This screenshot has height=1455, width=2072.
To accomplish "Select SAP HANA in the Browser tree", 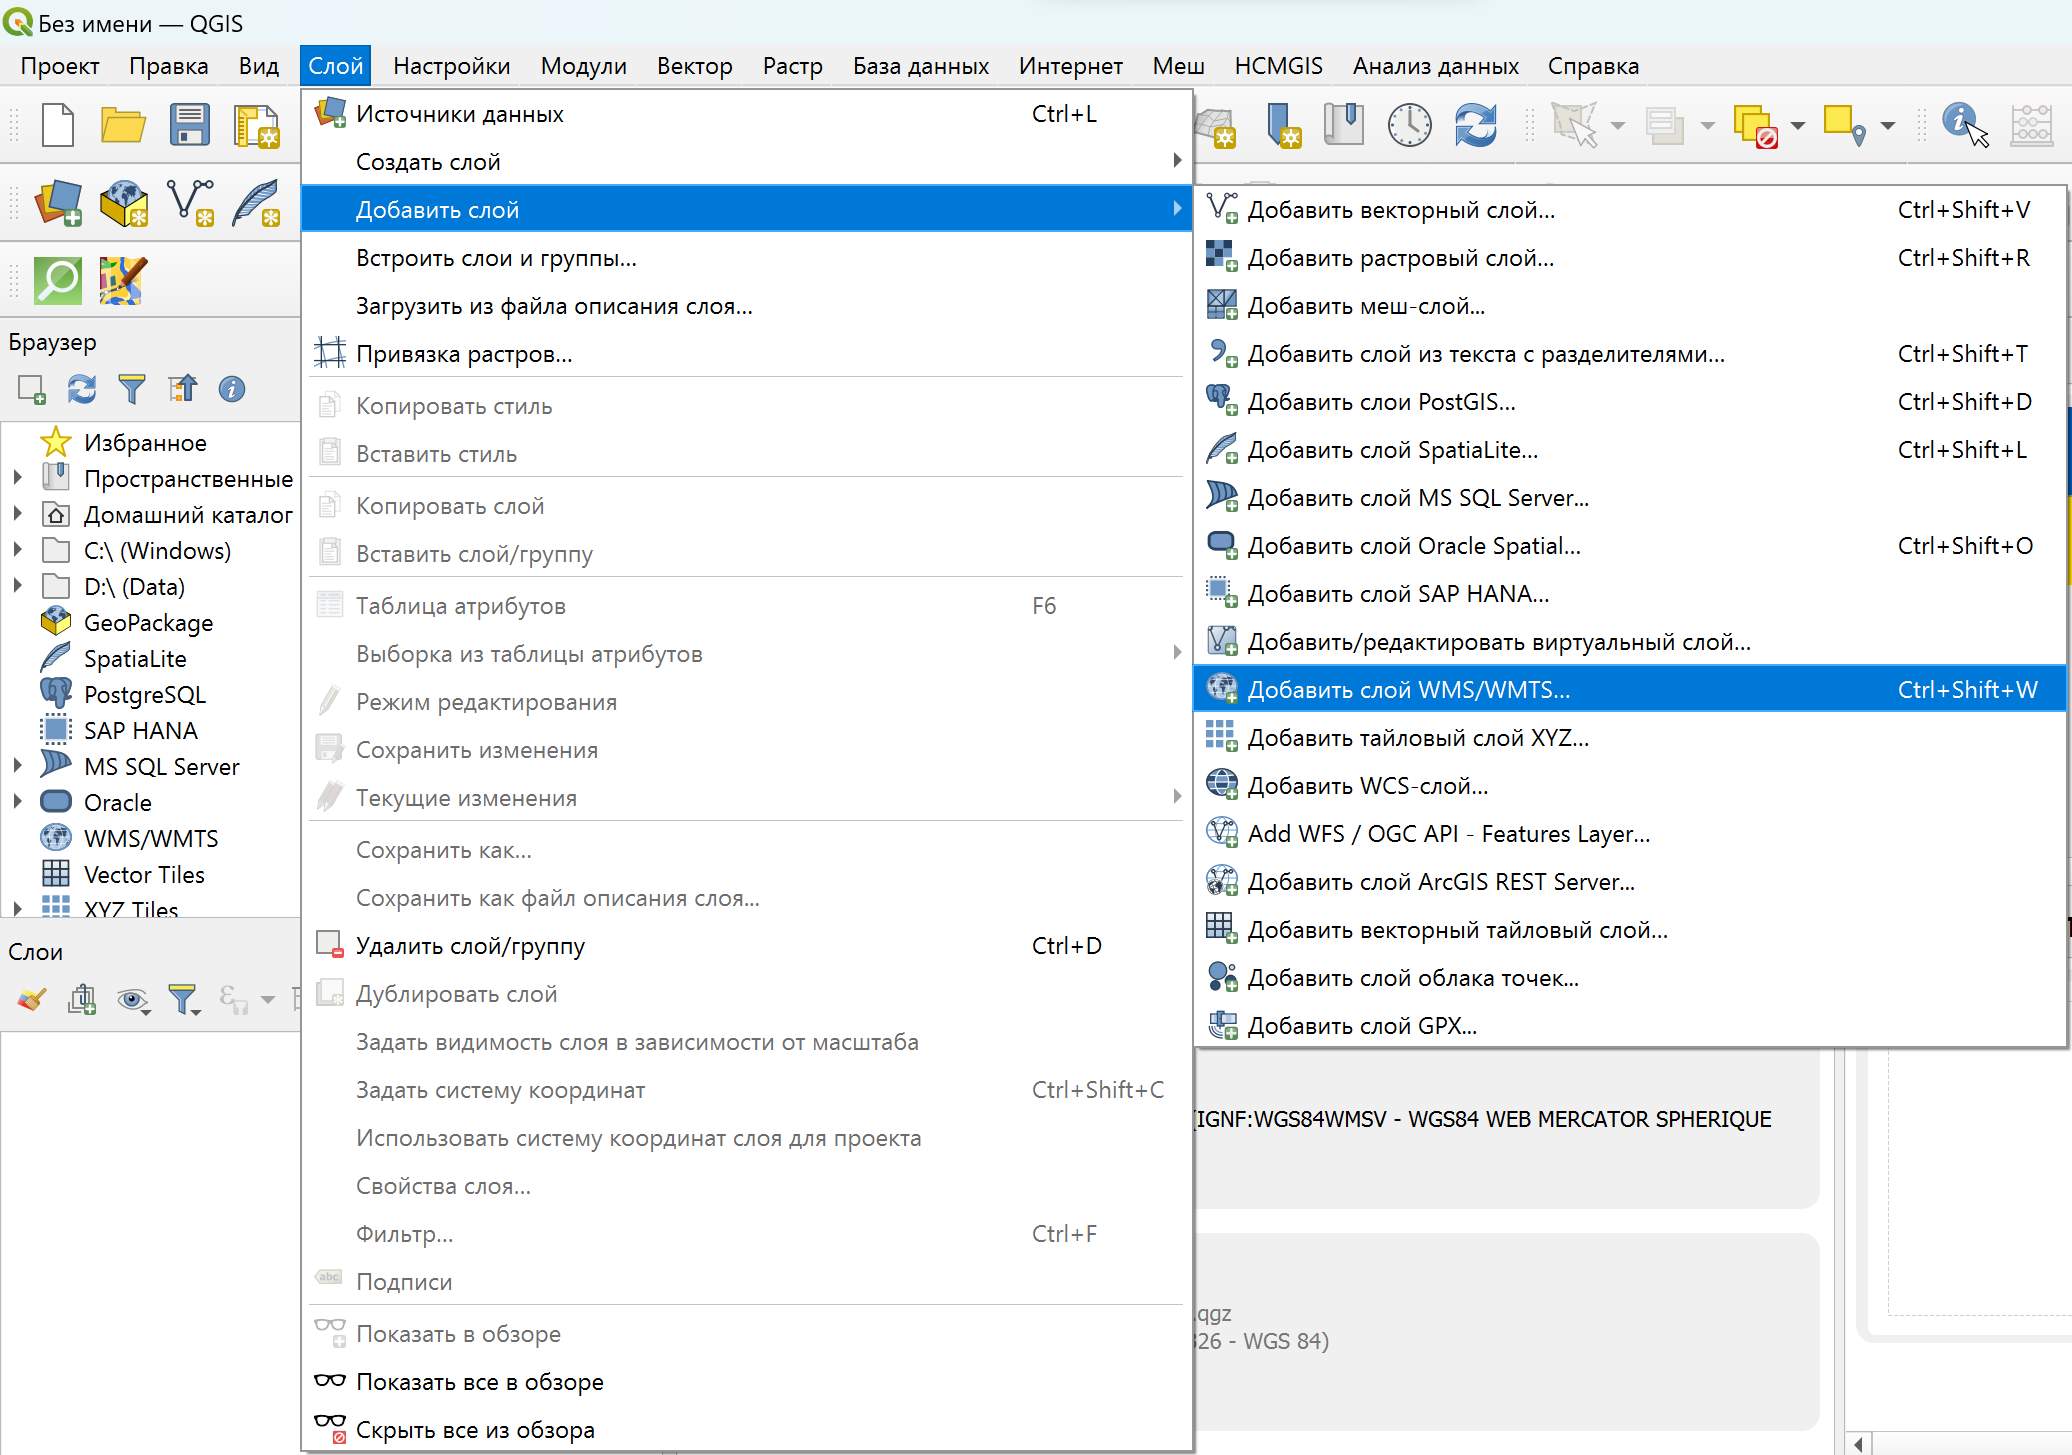I will (141, 730).
